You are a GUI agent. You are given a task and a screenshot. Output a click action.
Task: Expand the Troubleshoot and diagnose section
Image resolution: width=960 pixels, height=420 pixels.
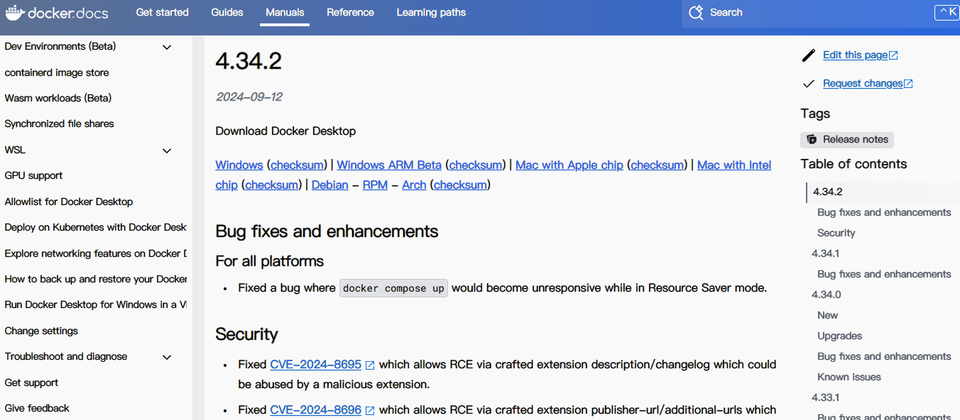(x=167, y=357)
